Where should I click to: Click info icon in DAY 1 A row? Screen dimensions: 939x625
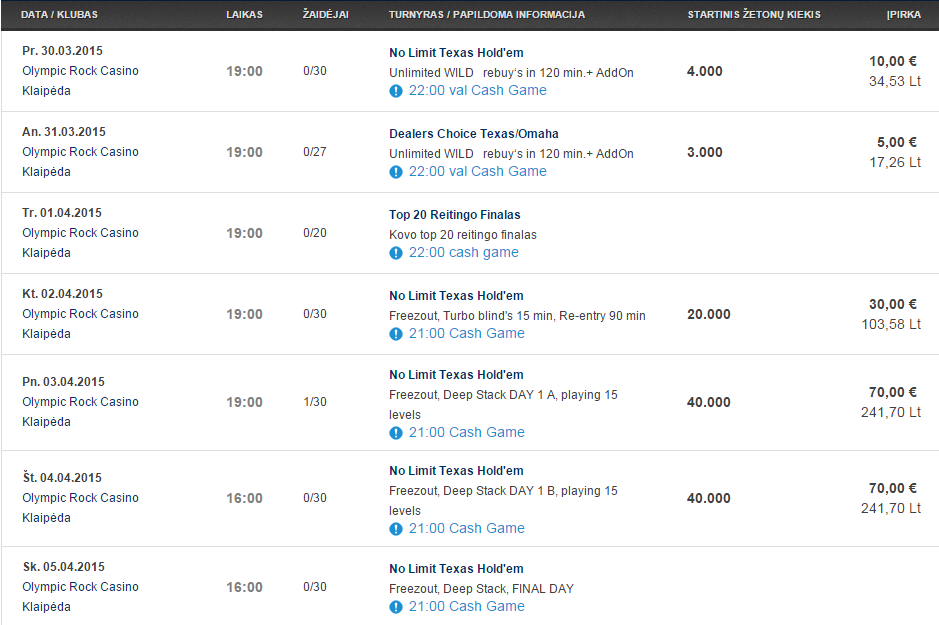point(396,433)
